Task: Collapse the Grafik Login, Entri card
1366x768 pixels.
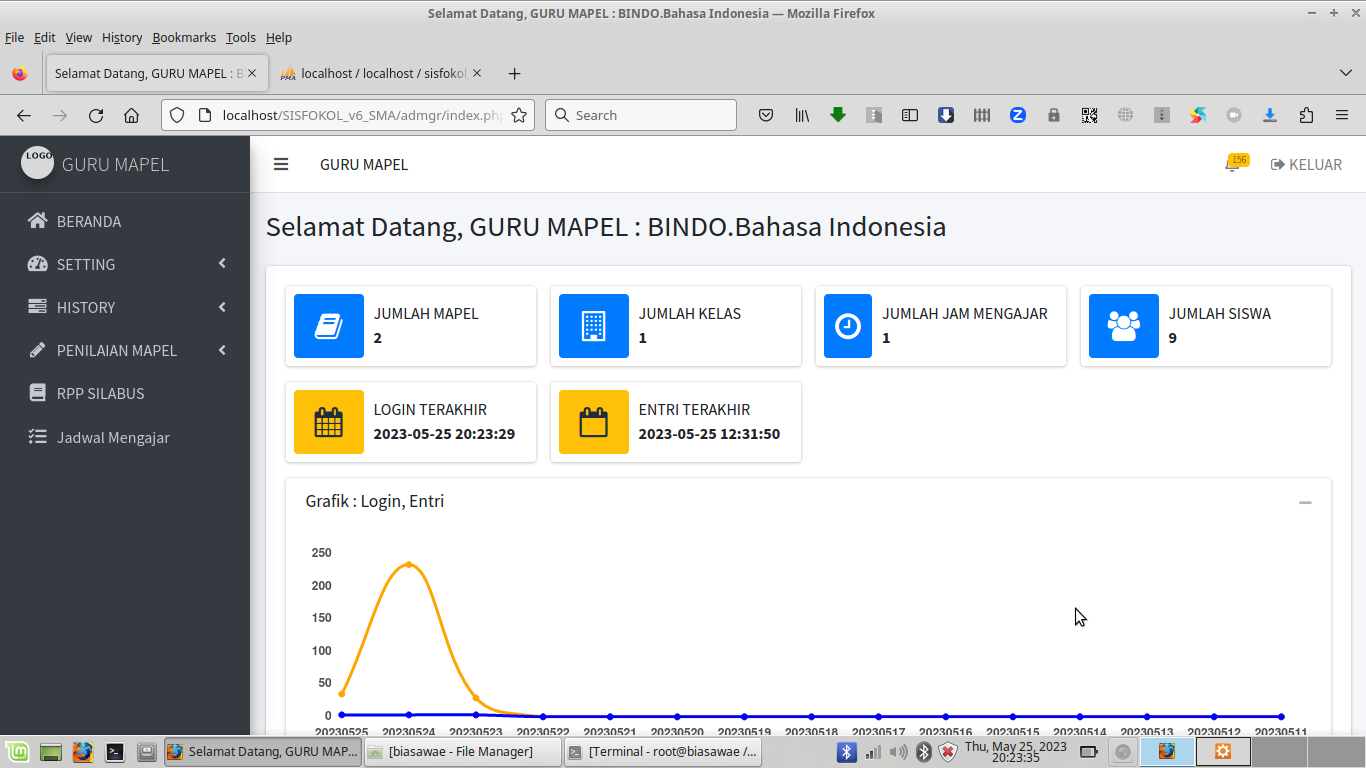Action: tap(1305, 502)
